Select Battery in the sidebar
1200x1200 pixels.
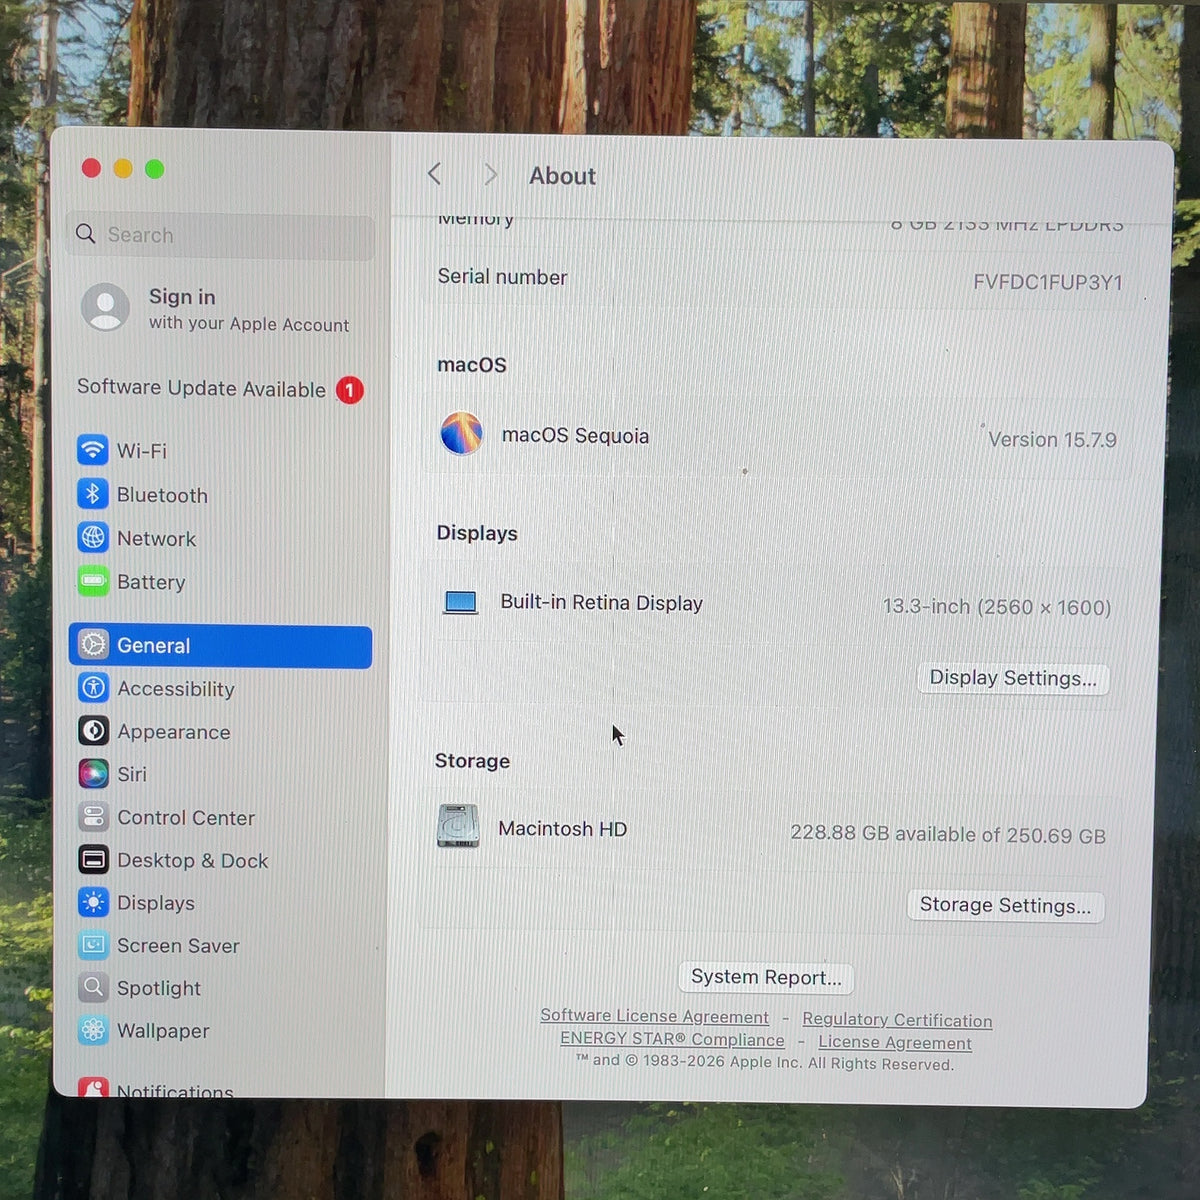[x=220, y=581]
